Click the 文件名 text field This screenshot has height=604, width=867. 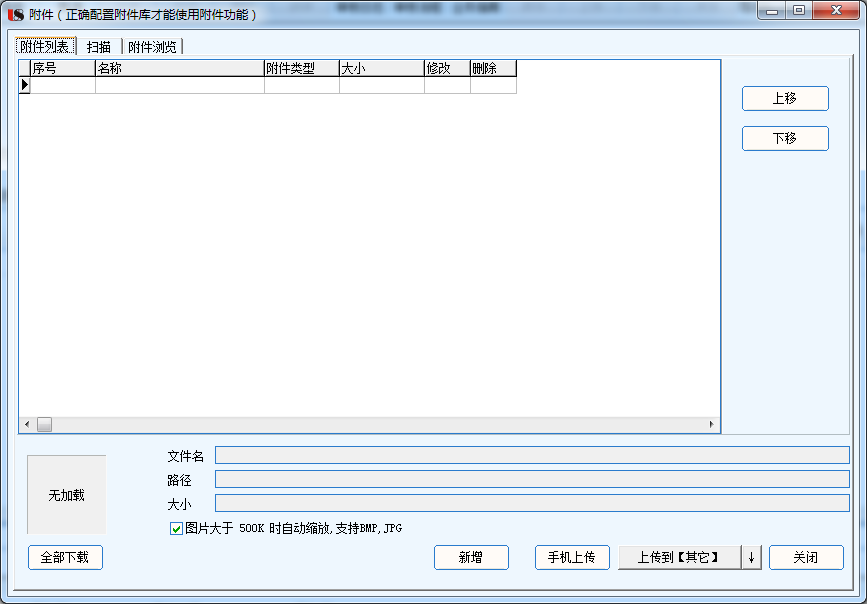click(532, 456)
